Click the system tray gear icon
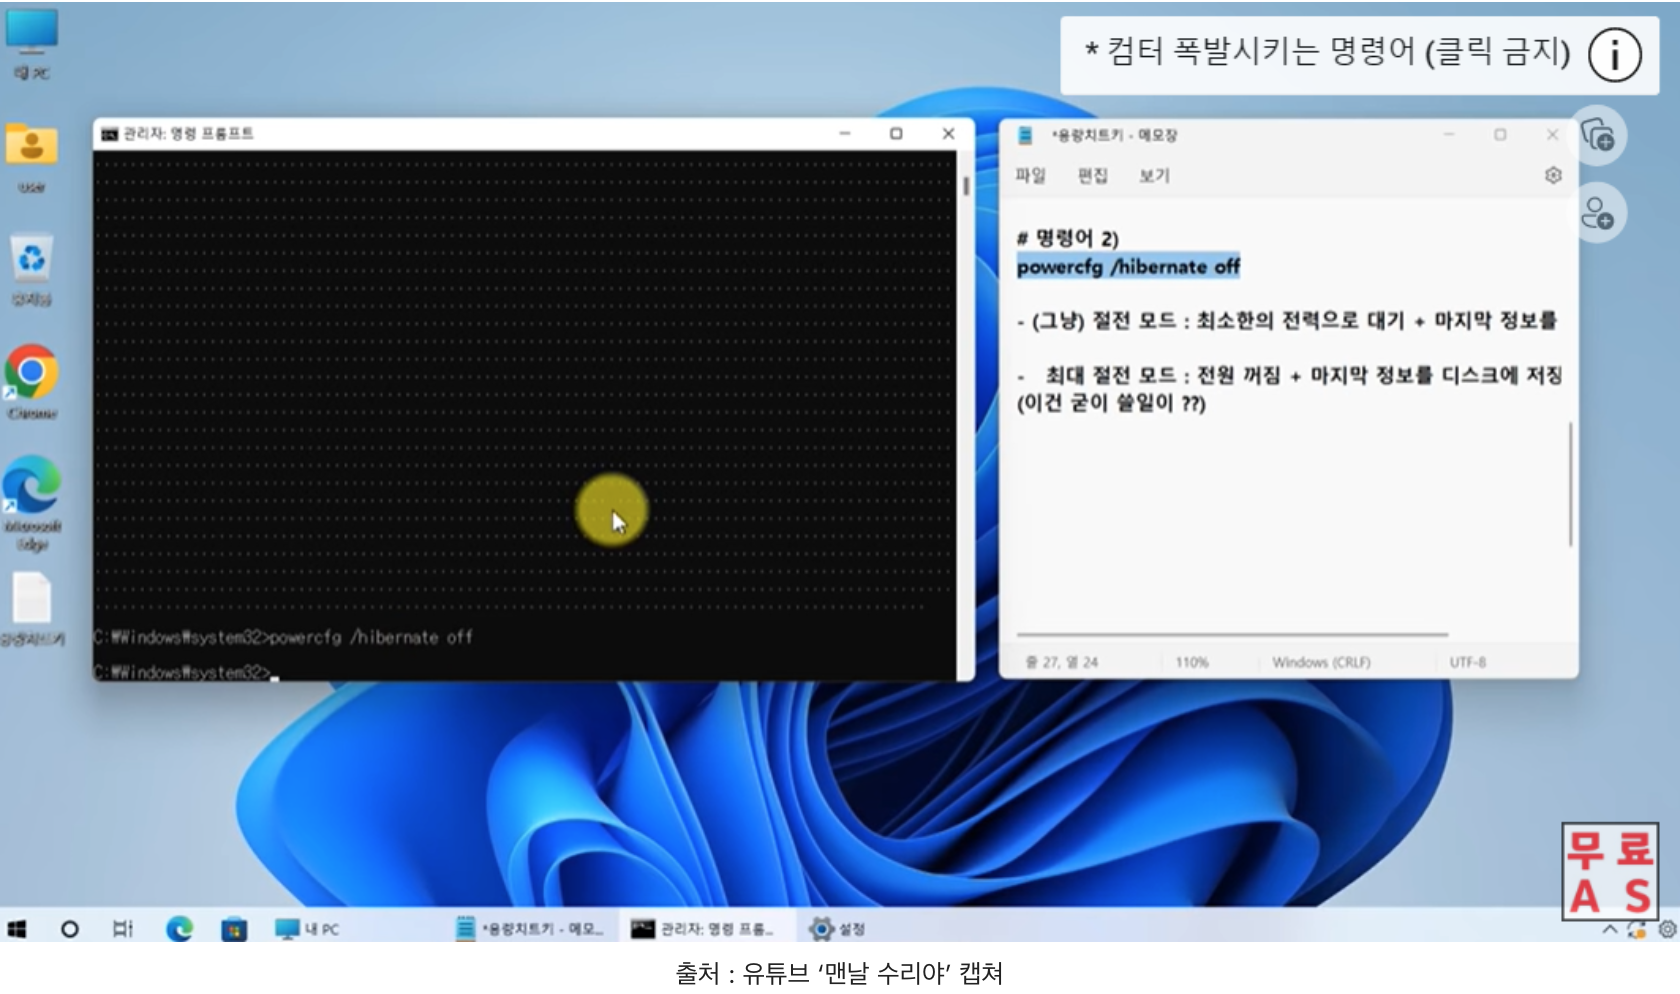The width and height of the screenshot is (1680, 994). [1667, 930]
